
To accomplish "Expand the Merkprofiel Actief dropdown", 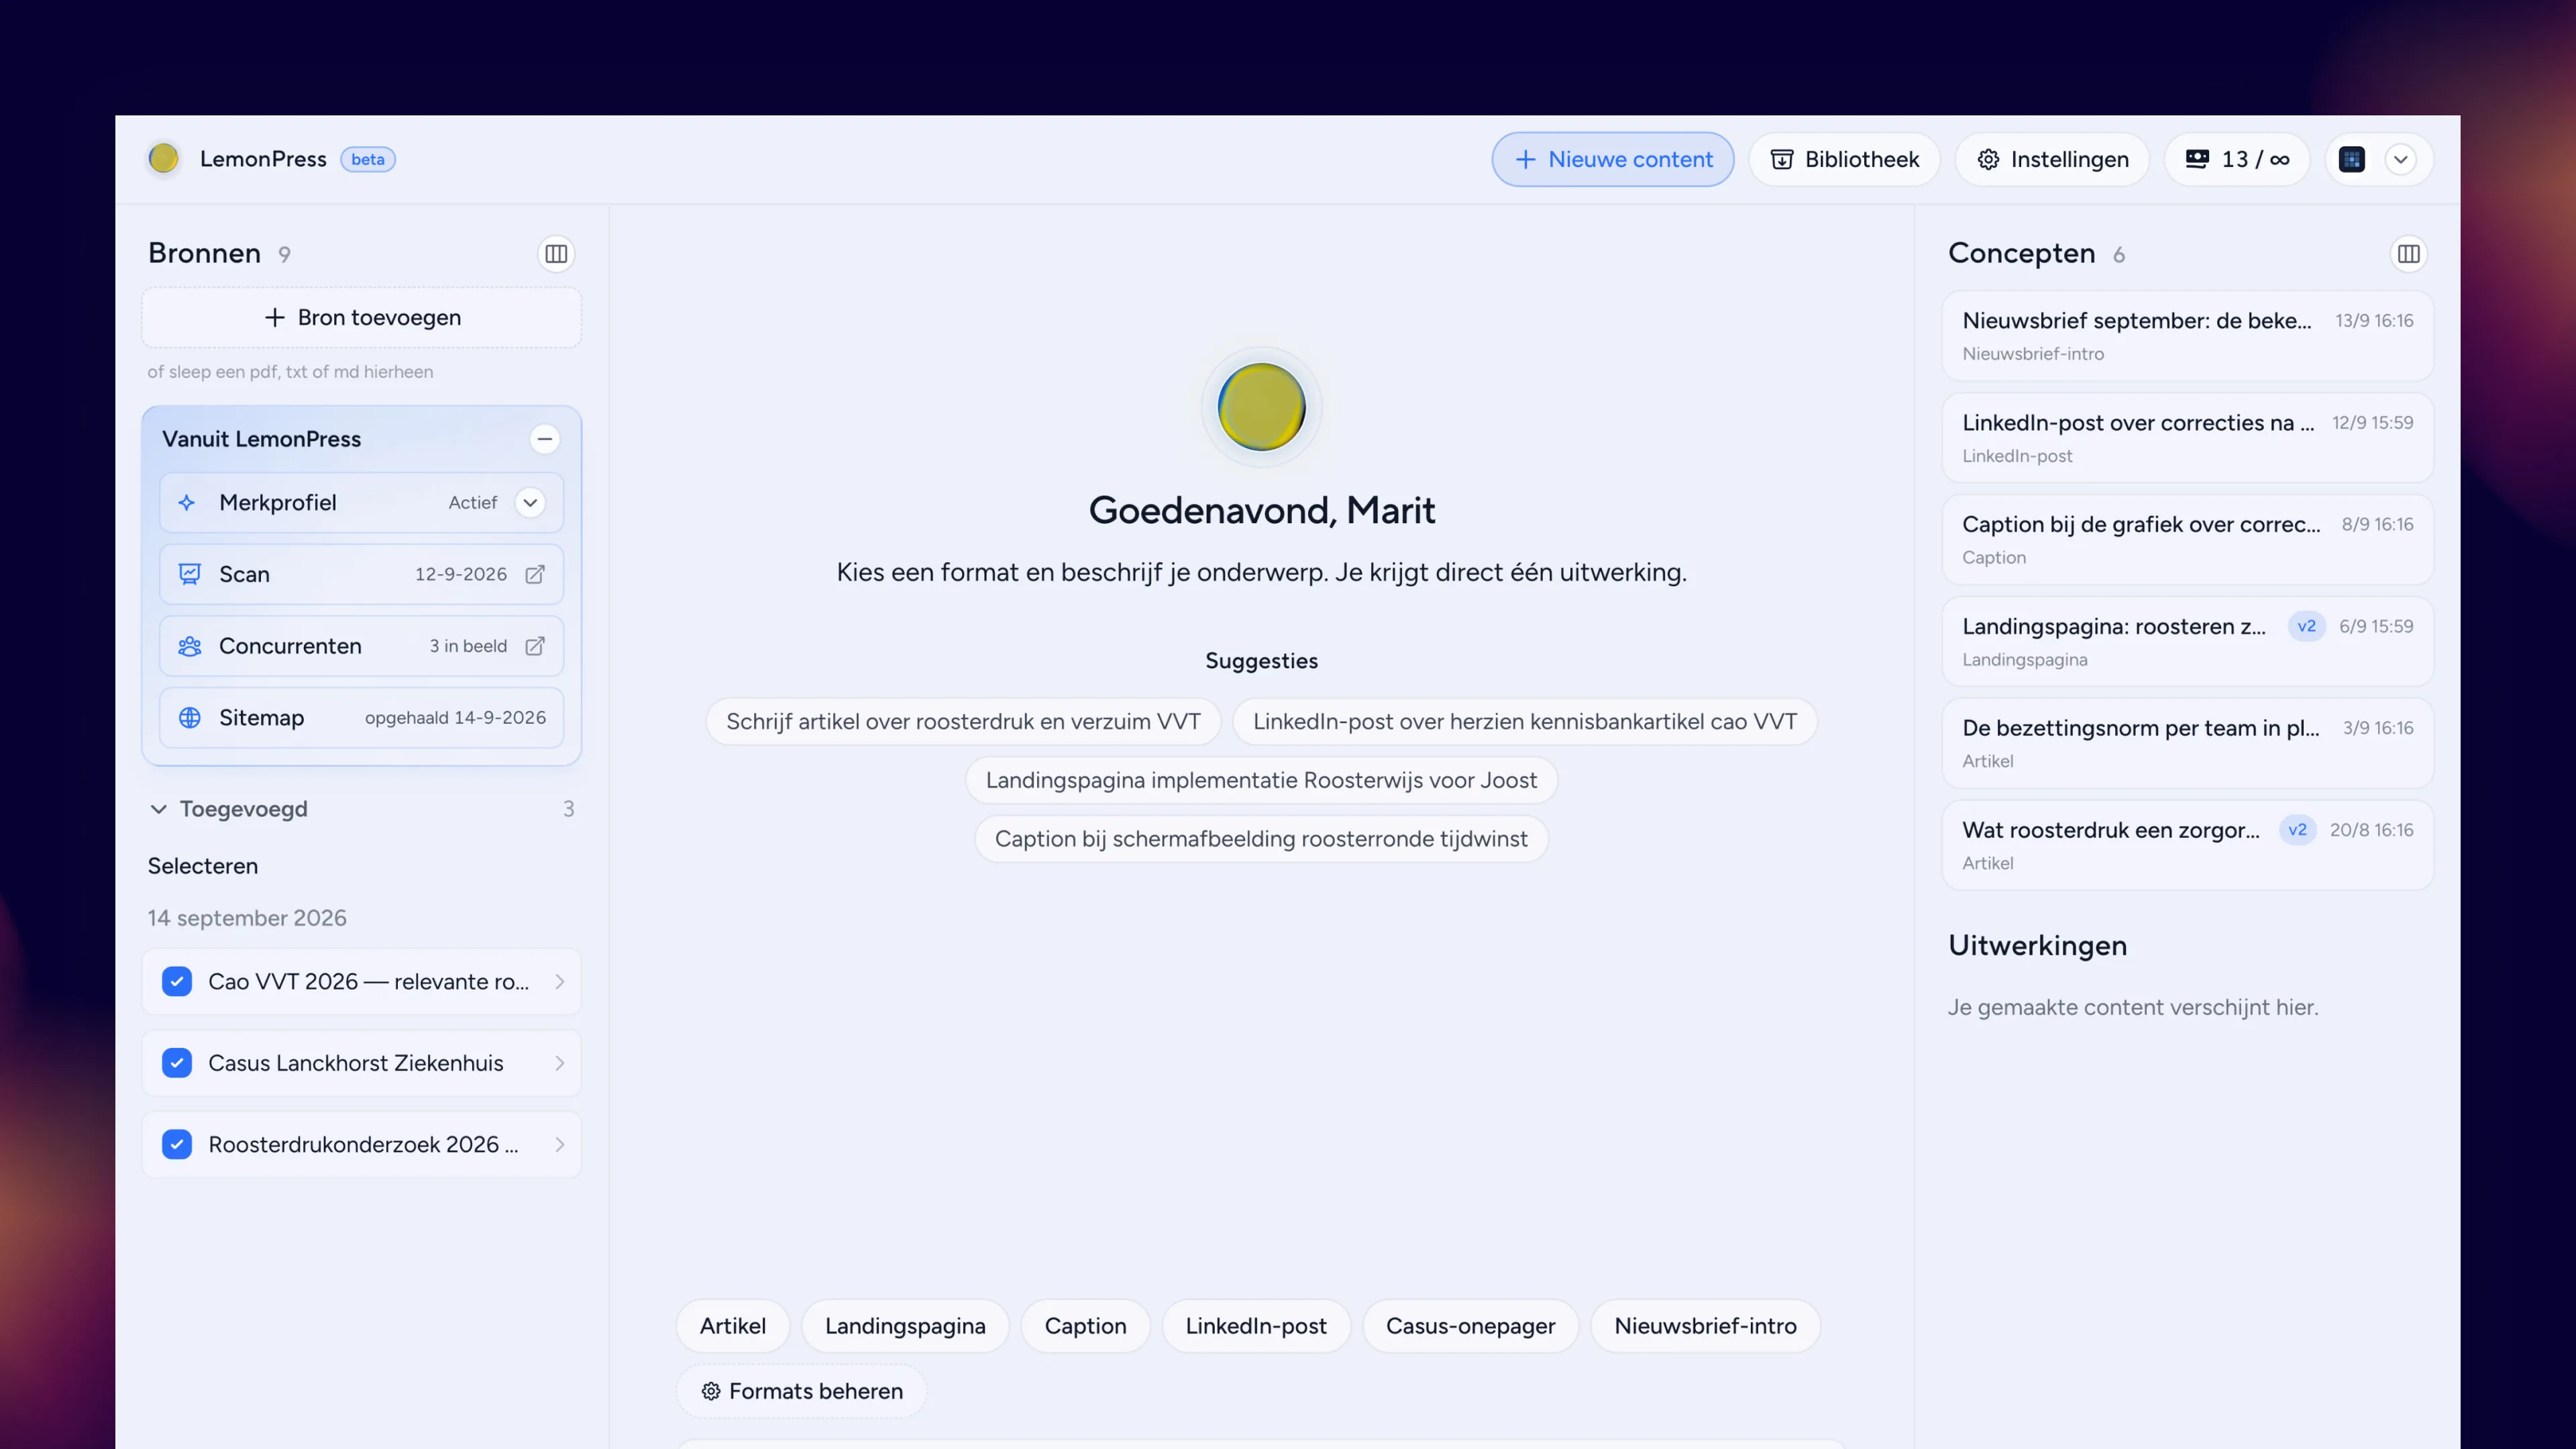I will coord(530,503).
